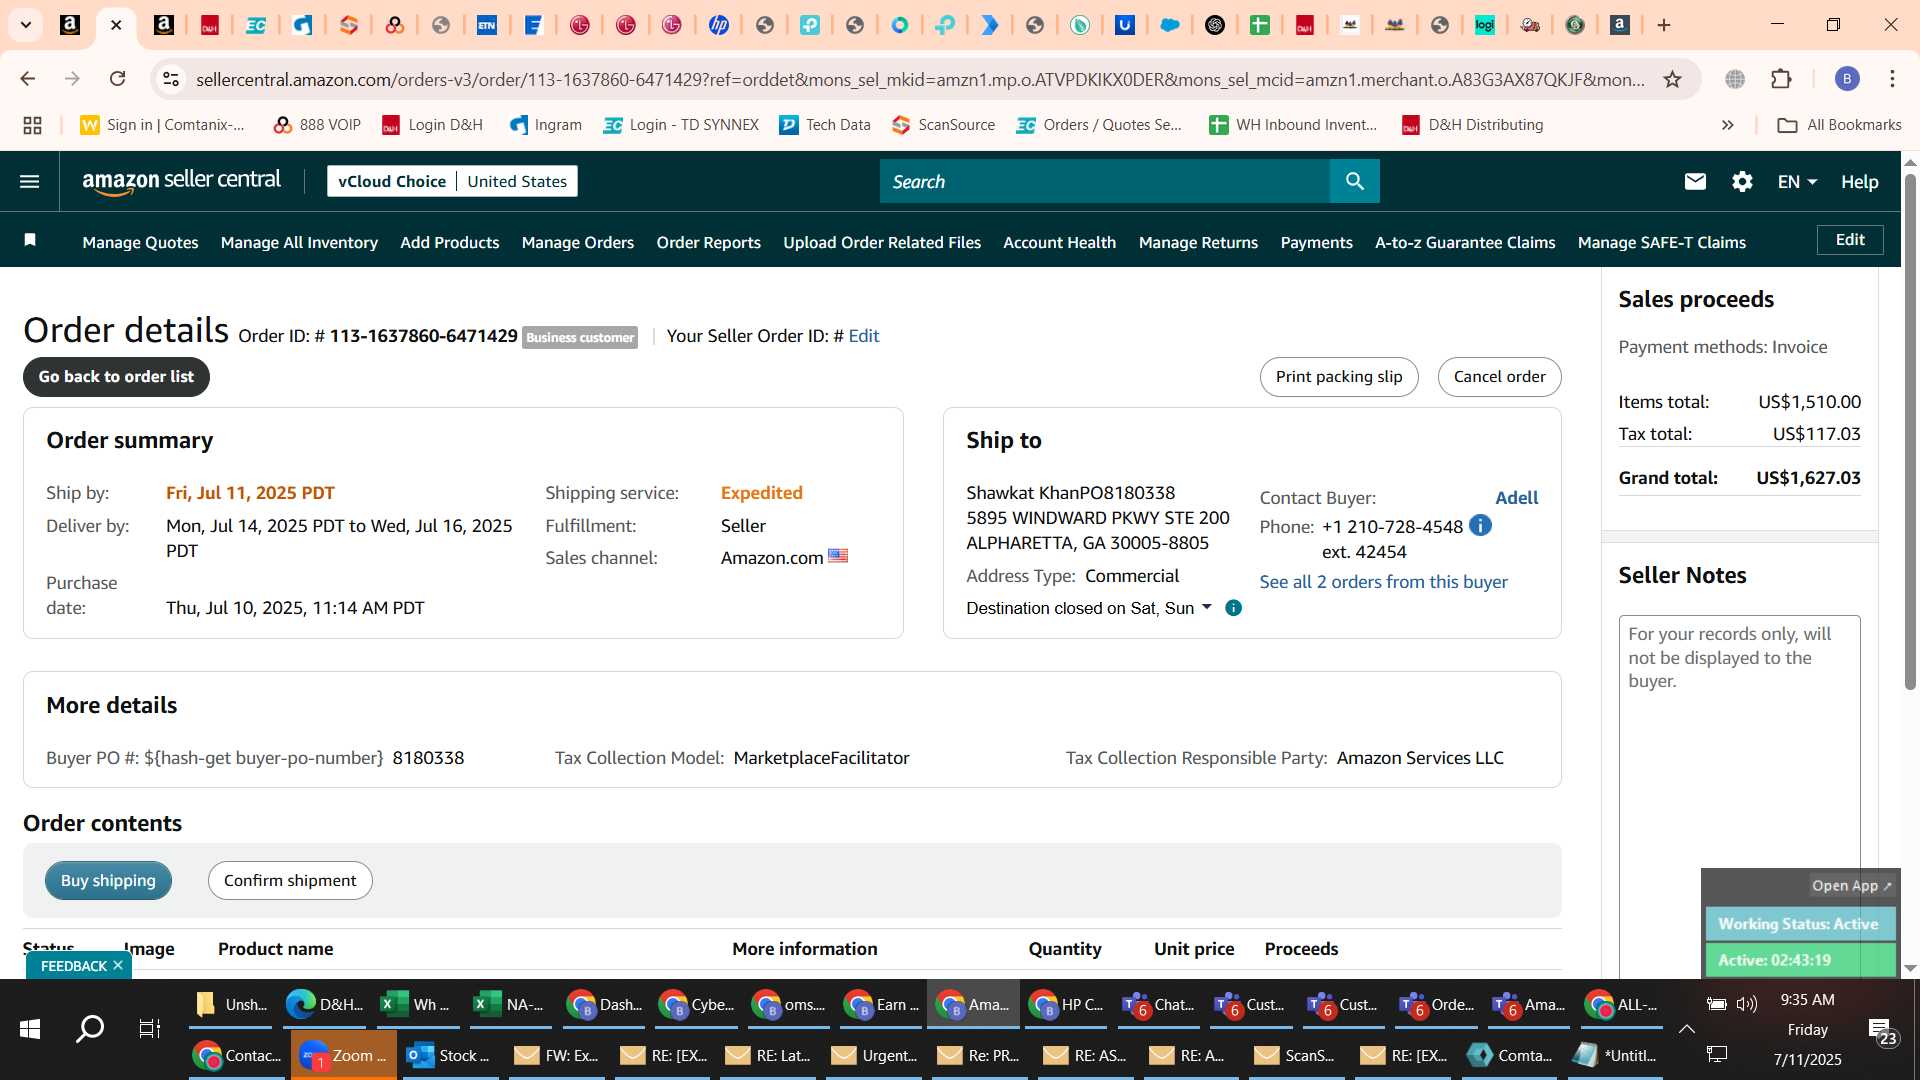Image resolution: width=1920 pixels, height=1080 pixels.
Task: Click Open App in tracker widget
Action: tap(1851, 885)
